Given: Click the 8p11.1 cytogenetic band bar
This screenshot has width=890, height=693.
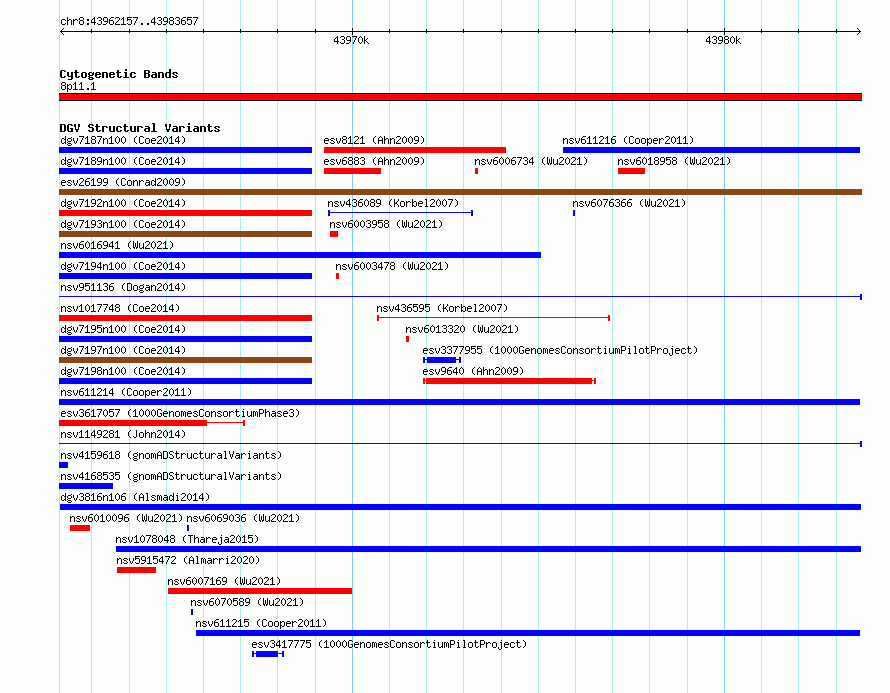Looking at the screenshot, I should (460, 97).
